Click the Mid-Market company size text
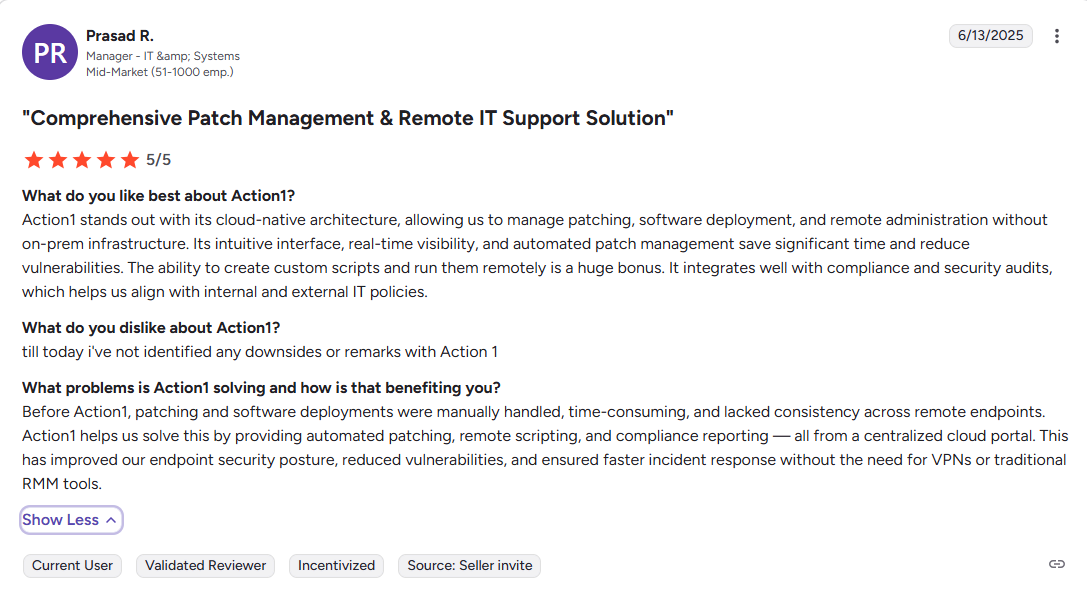This screenshot has height=598, width=1087. [x=159, y=72]
